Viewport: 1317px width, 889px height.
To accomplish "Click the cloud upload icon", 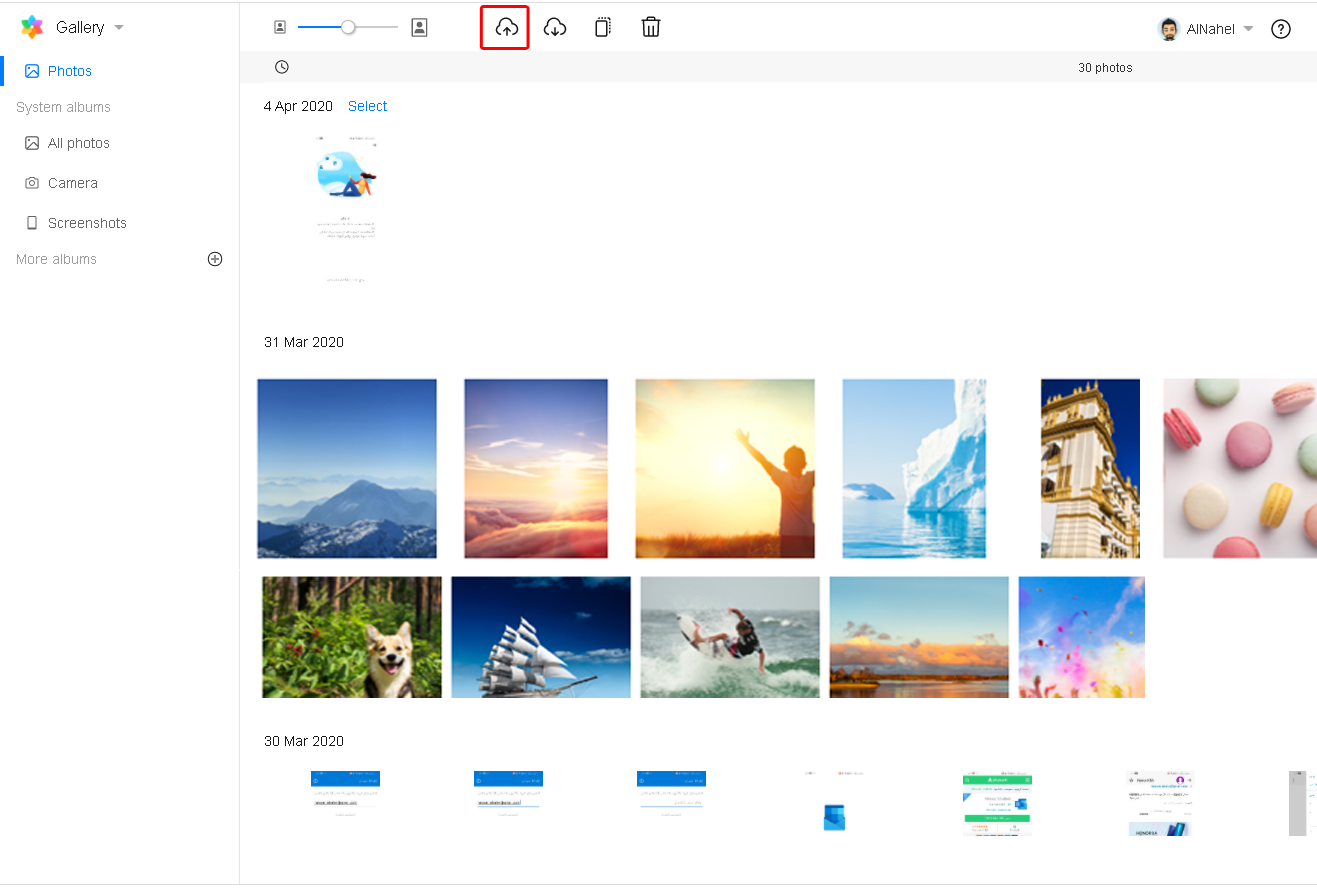I will (507, 28).
